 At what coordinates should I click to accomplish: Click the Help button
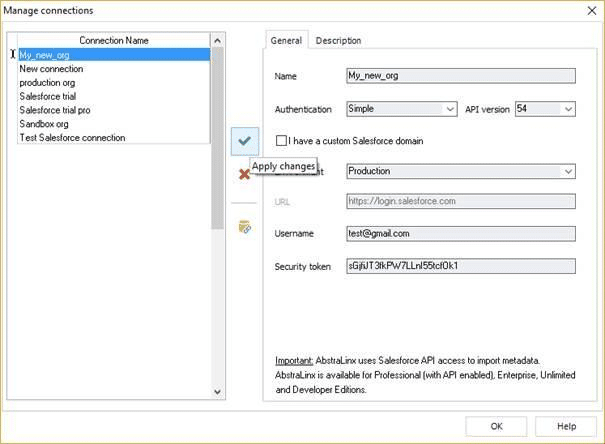566,425
